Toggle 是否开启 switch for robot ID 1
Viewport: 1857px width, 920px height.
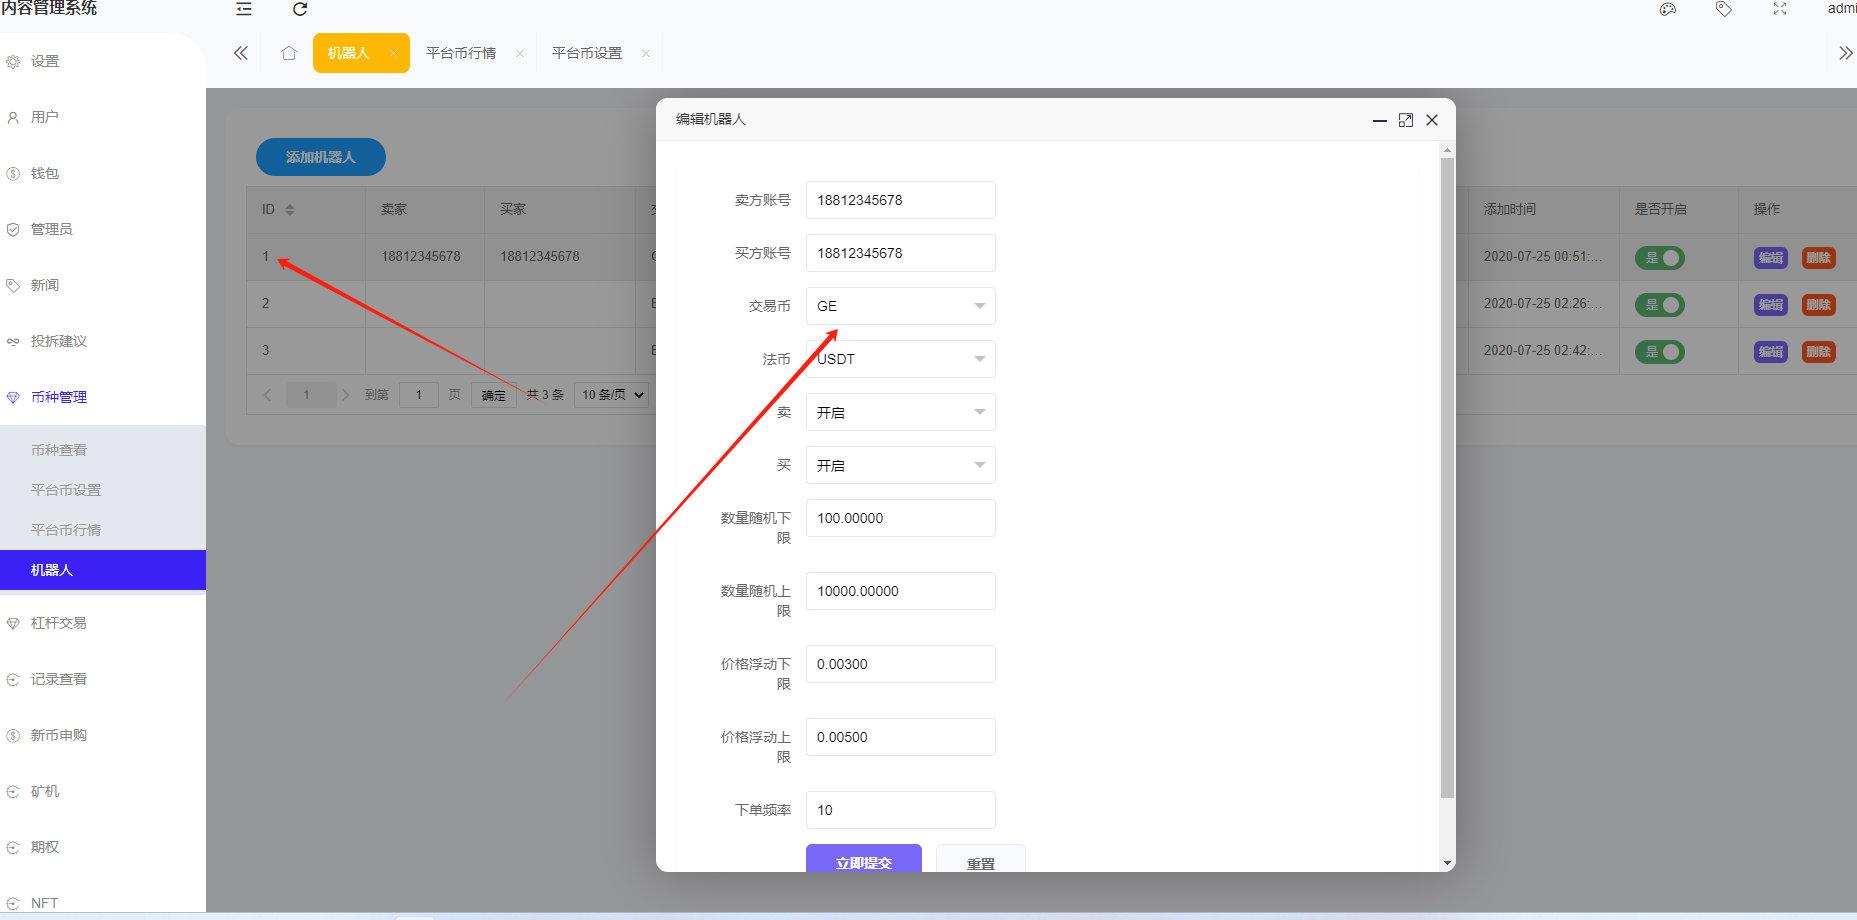1659,257
